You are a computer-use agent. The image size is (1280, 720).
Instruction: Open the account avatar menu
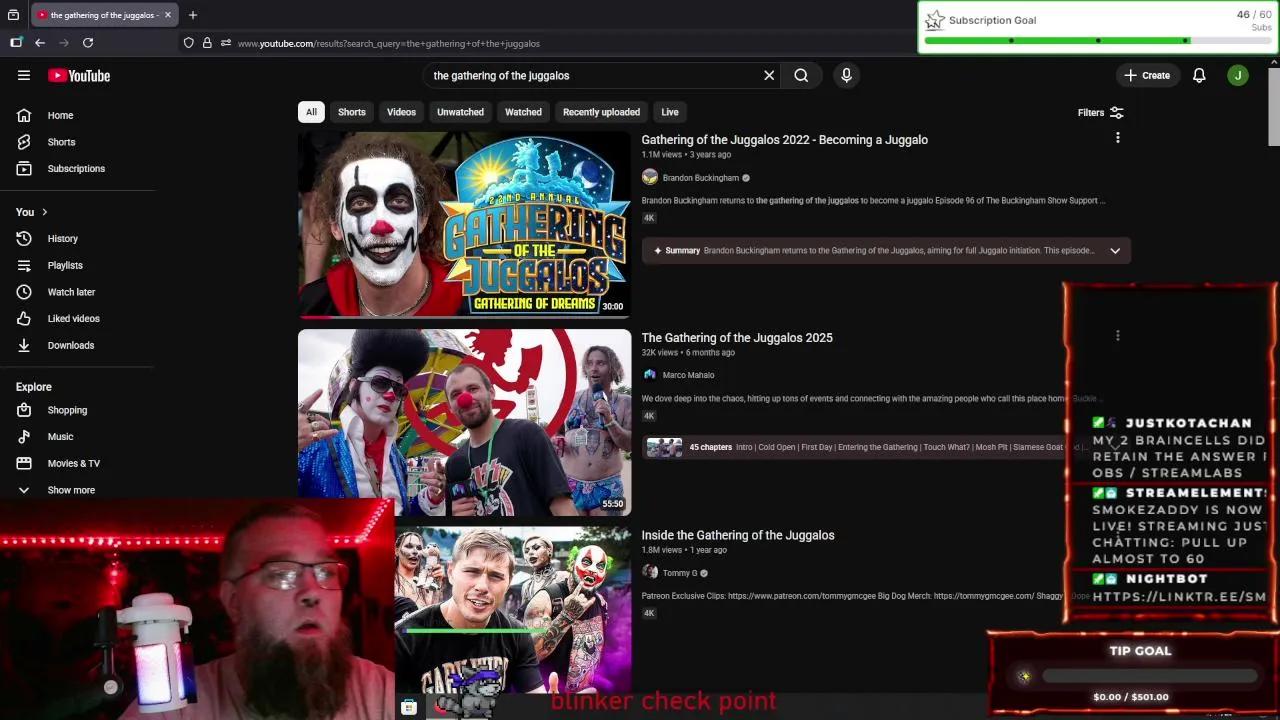coord(1238,75)
